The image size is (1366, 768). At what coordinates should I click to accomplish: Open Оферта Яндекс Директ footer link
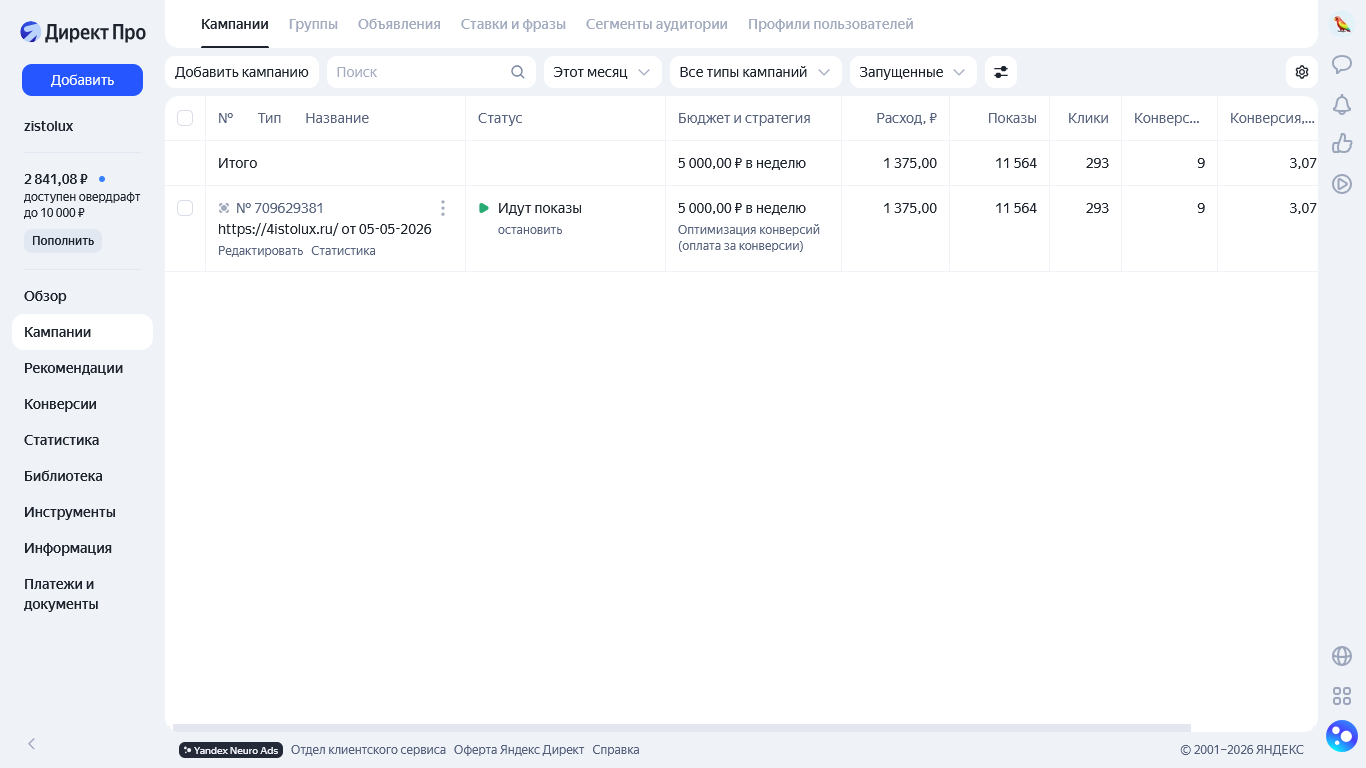[519, 750]
